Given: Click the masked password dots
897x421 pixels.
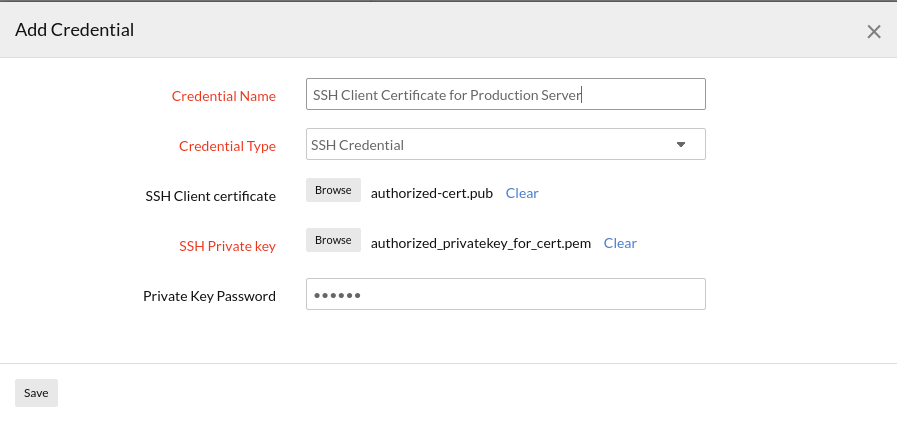Looking at the screenshot, I should click(x=336, y=295).
